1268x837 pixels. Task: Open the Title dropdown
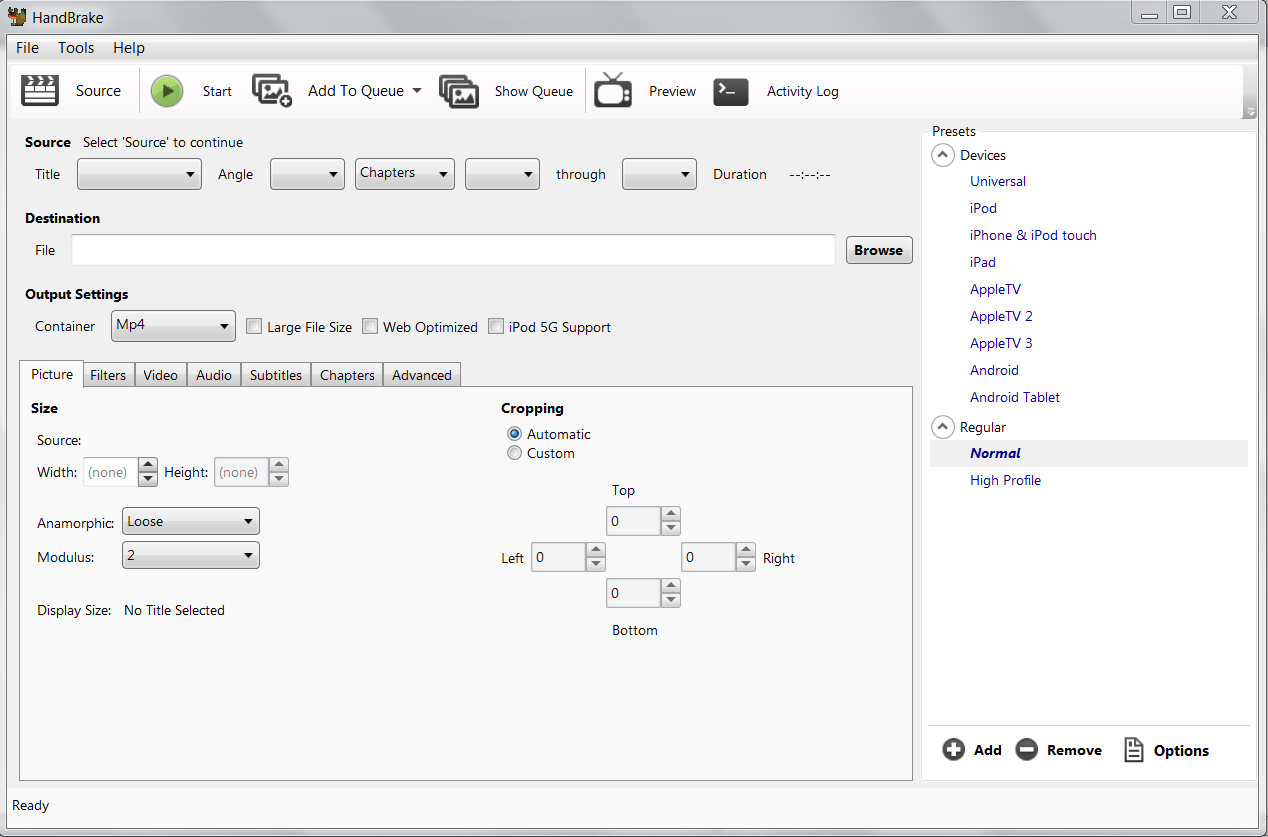click(x=139, y=174)
